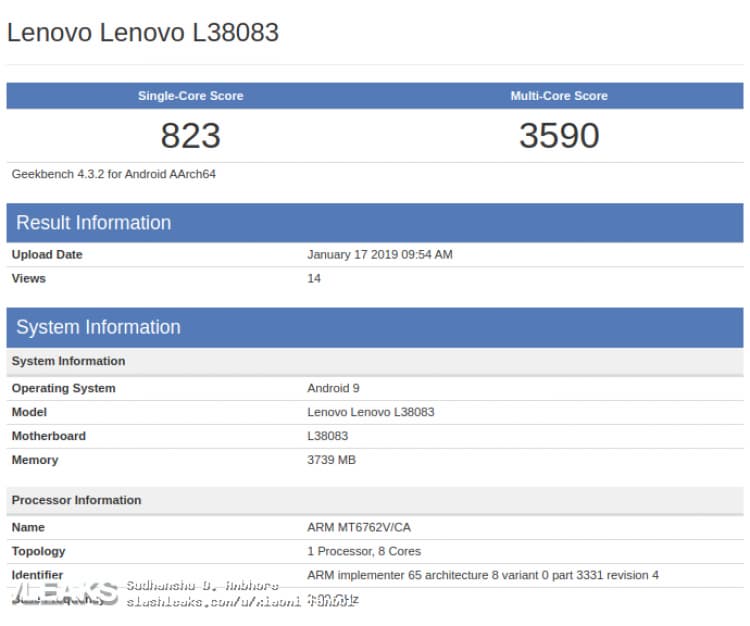Click the ARM implementer identifier text

483,575
